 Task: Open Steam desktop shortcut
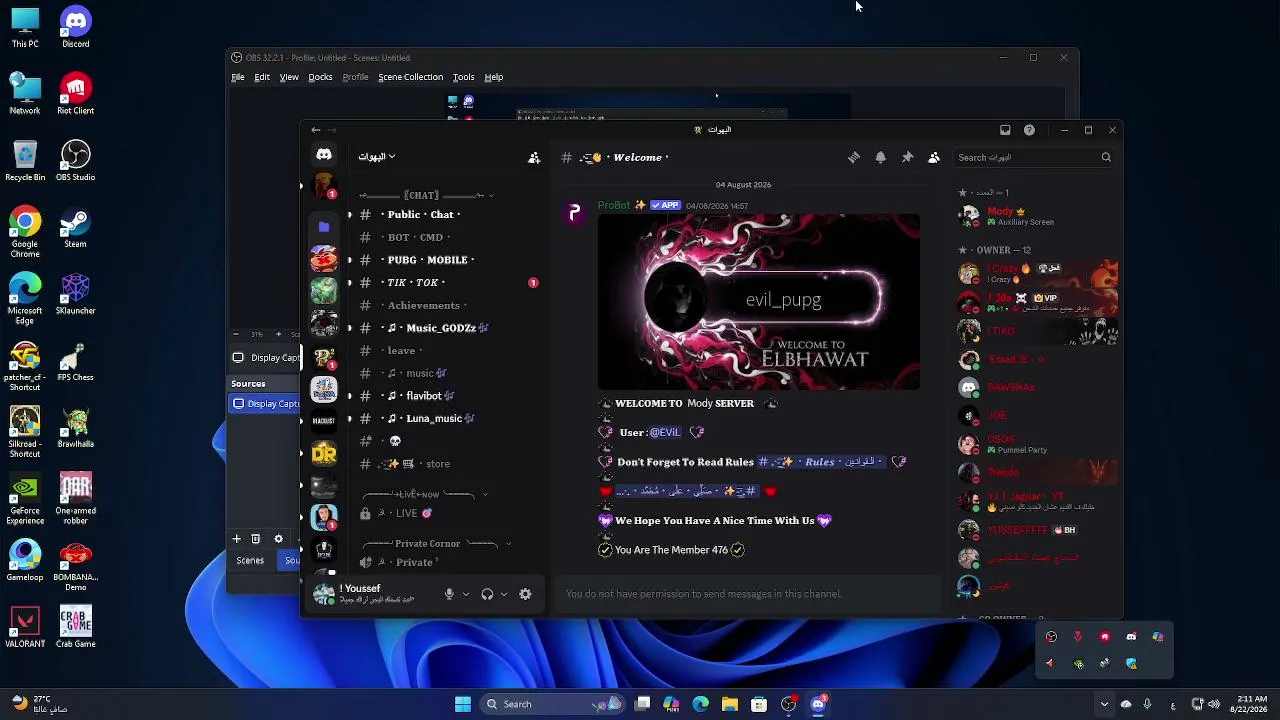pos(75,227)
